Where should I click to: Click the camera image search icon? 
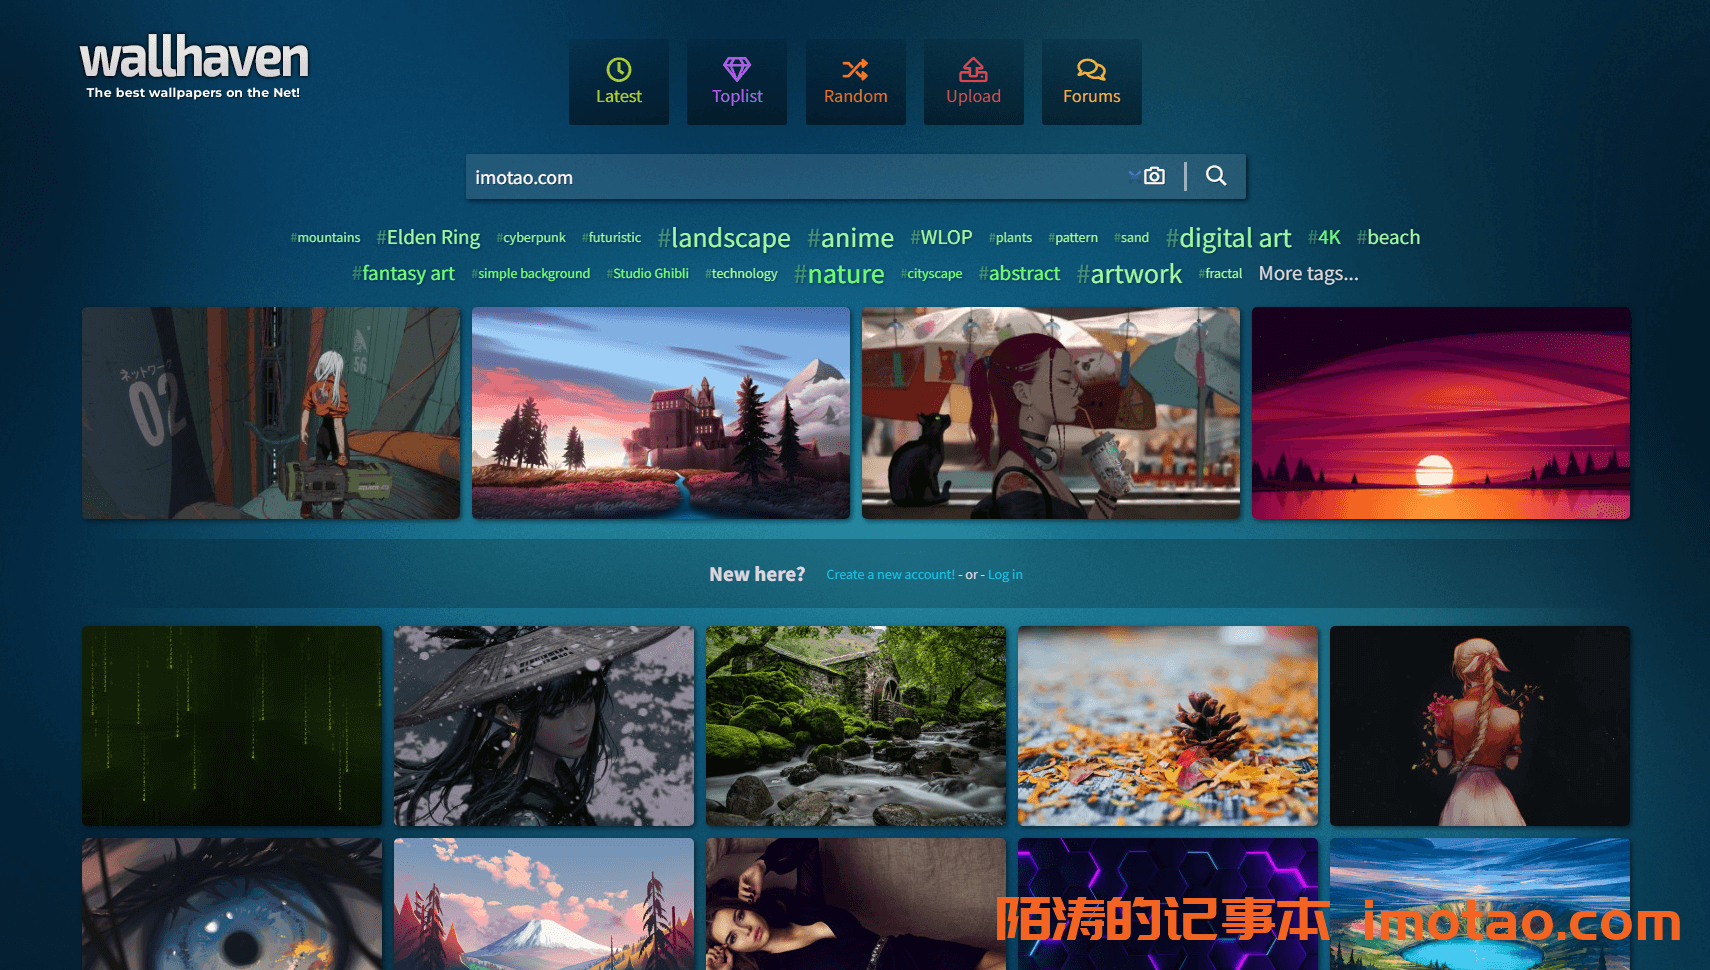[x=1155, y=176]
